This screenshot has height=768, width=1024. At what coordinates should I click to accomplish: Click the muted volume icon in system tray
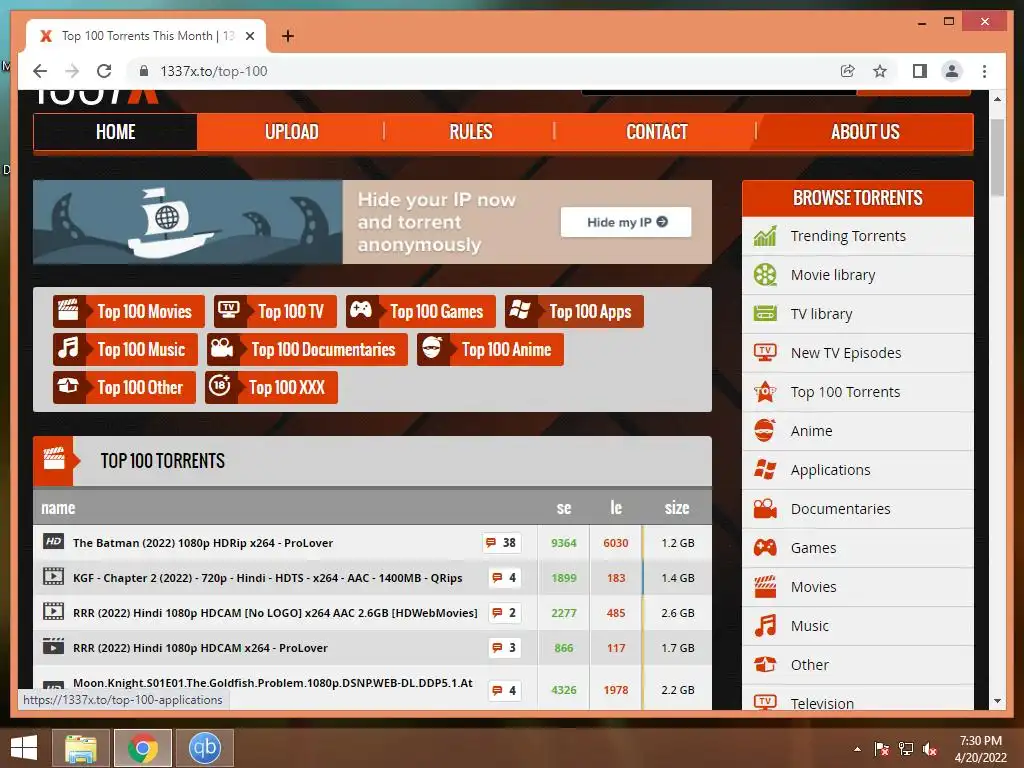coord(930,748)
